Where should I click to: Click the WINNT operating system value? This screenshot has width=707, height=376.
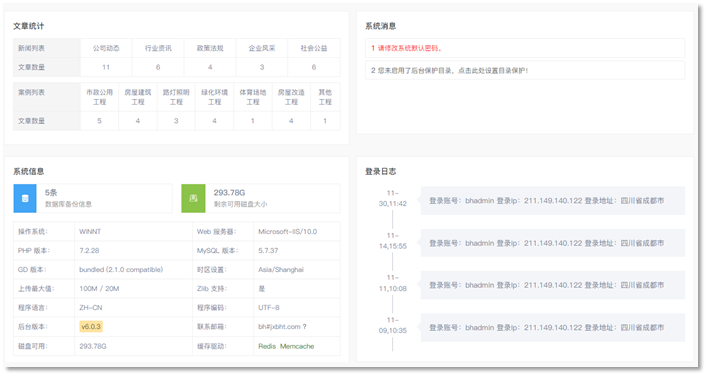[90, 231]
